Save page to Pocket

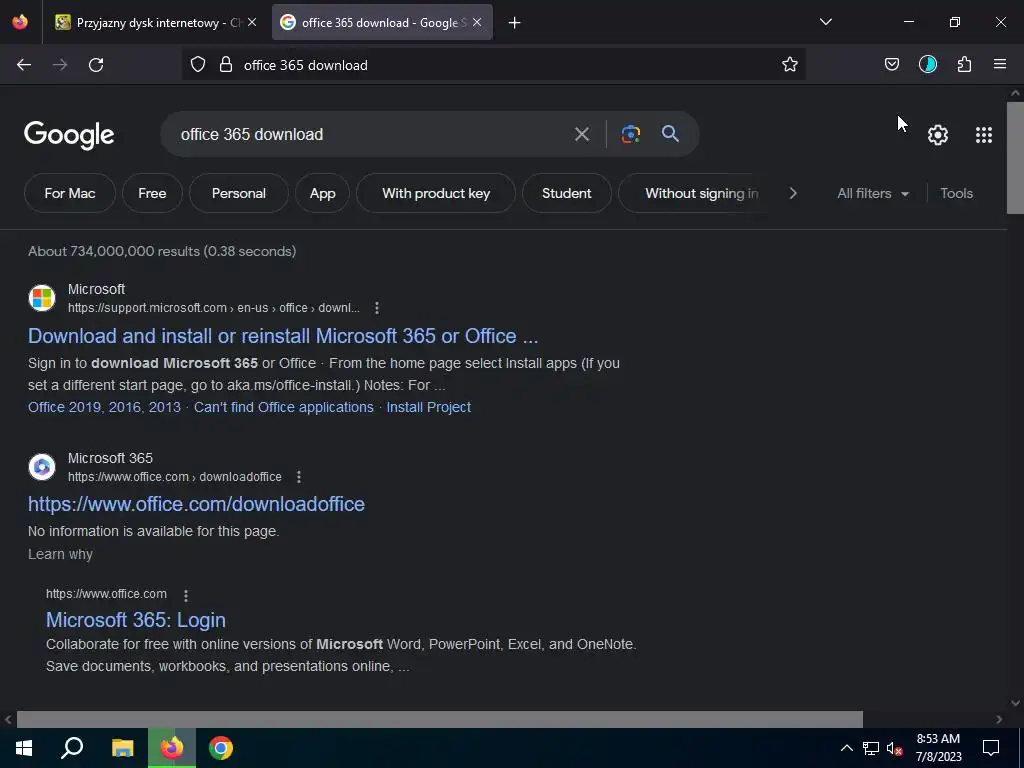click(891, 64)
